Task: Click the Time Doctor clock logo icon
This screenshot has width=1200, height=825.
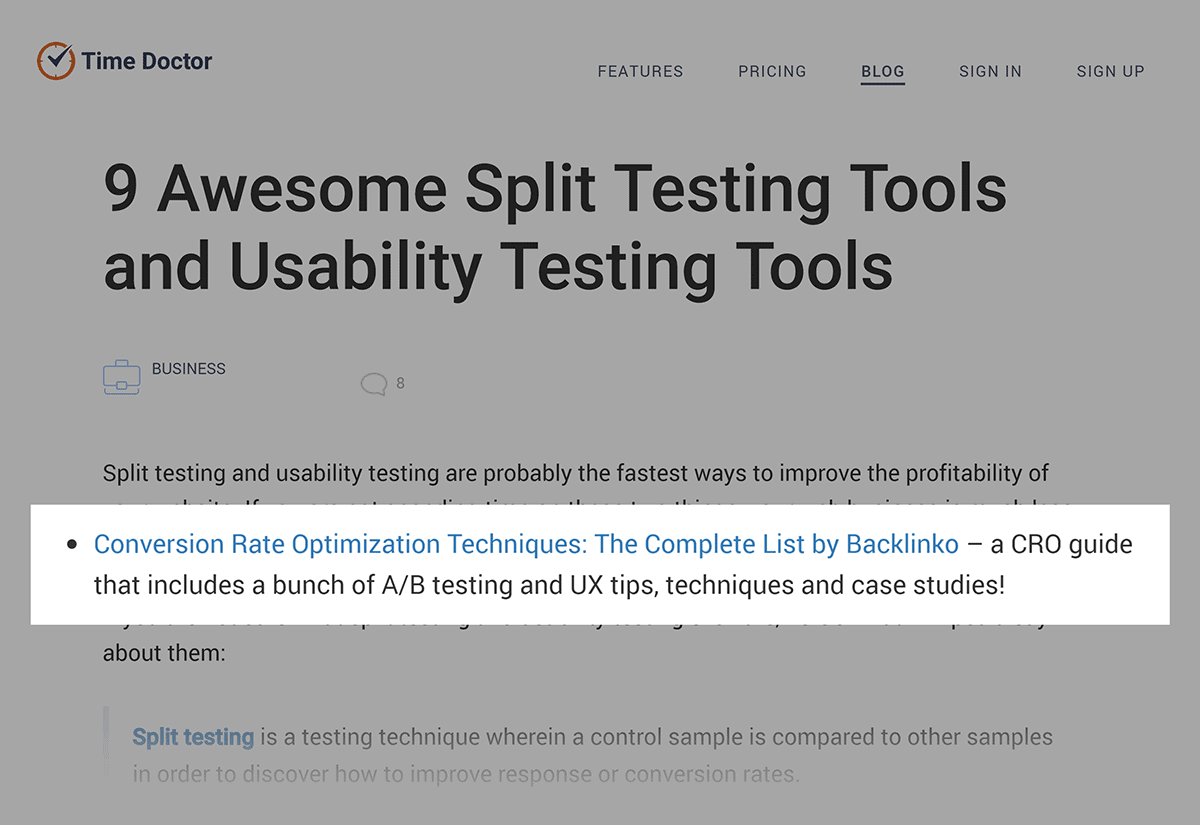Action: tap(55, 61)
